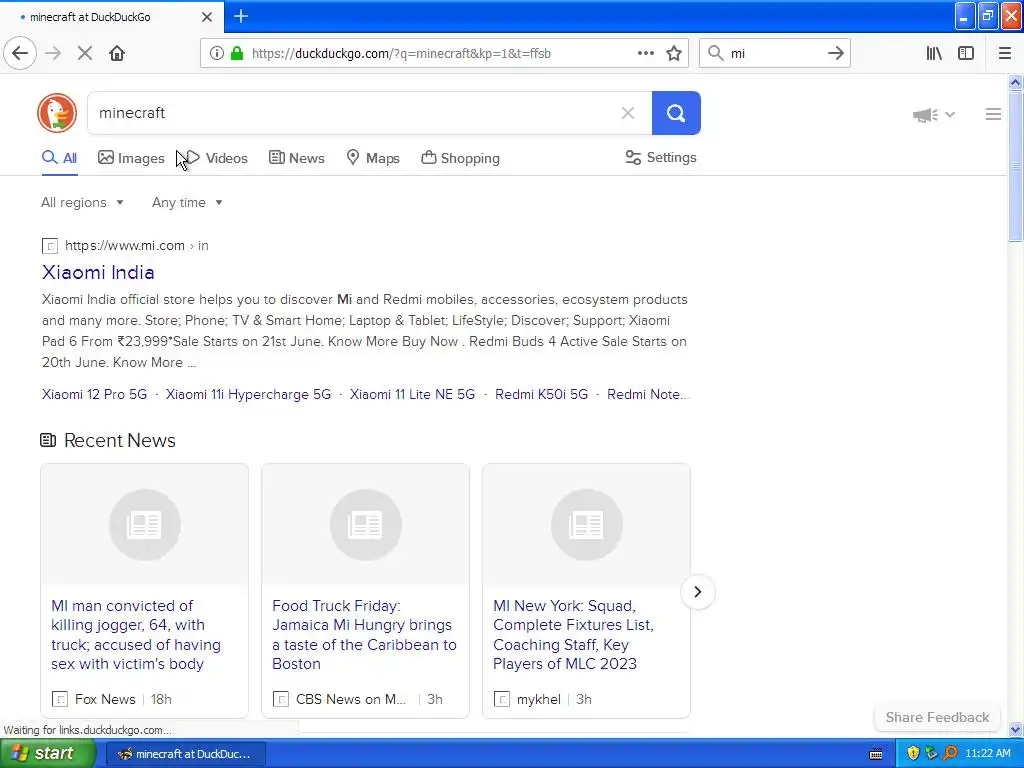The width and height of the screenshot is (1024, 768).
Task: Open Xiaomi 11 Lite NE 5G sitelink
Action: (x=412, y=394)
